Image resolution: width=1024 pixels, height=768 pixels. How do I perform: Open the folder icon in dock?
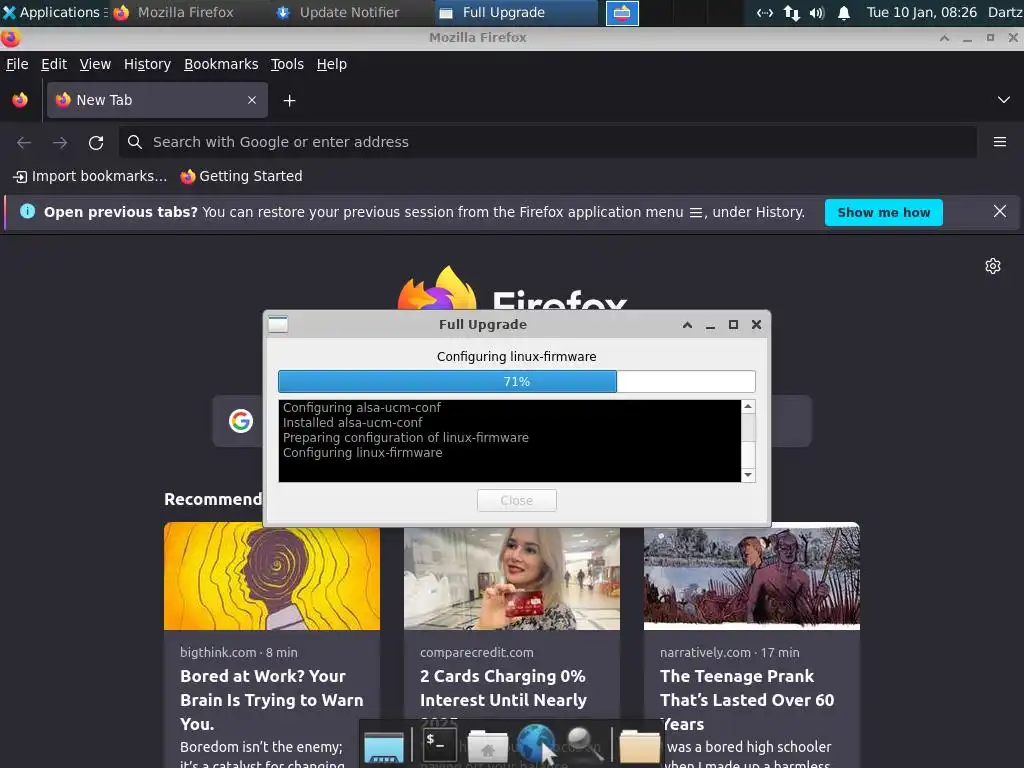[x=639, y=746]
